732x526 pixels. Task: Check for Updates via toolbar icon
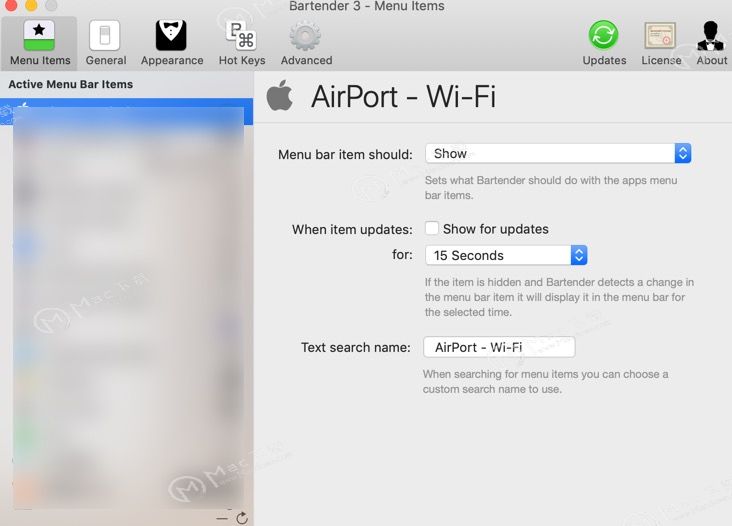coord(604,43)
